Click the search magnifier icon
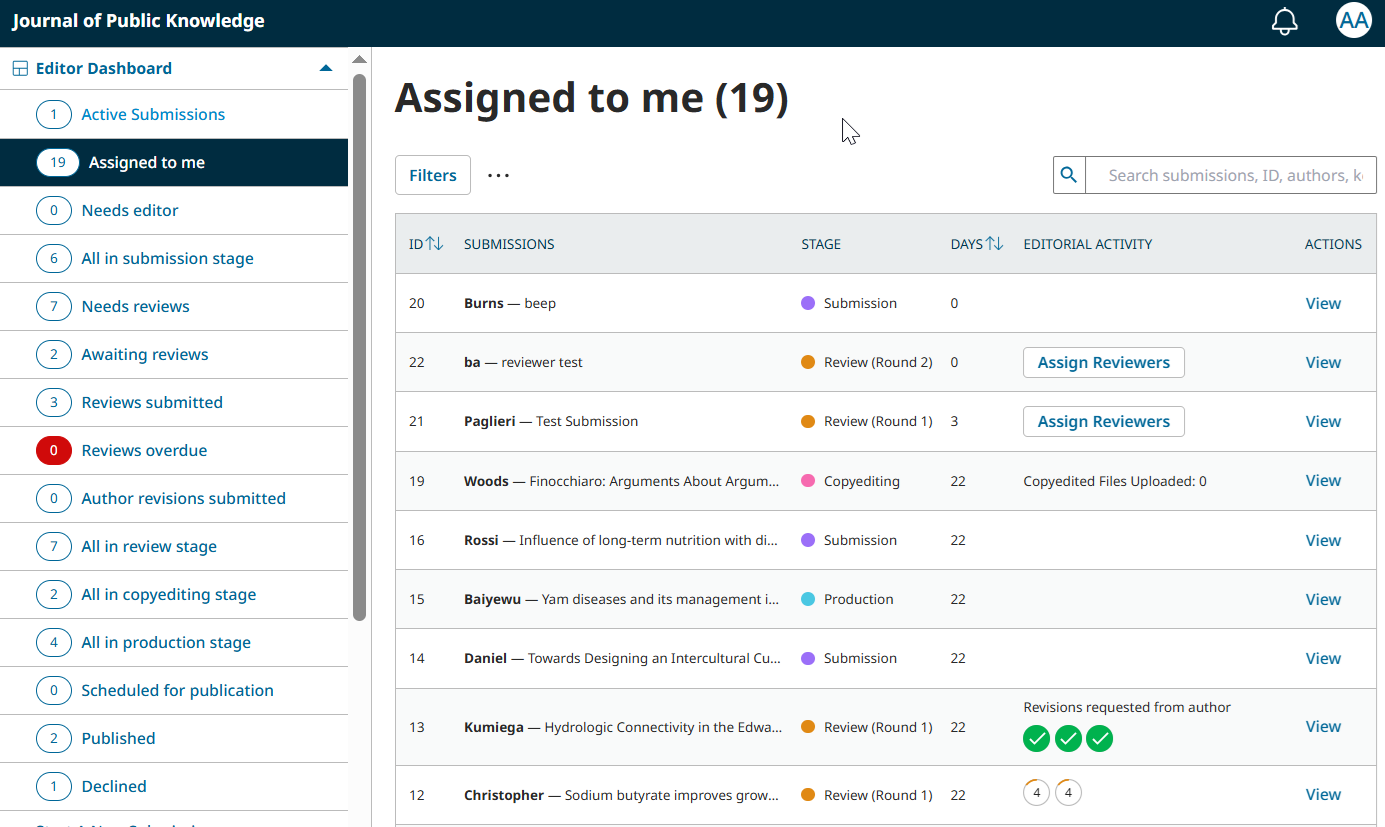Viewport: 1385px width, 827px height. click(x=1069, y=175)
